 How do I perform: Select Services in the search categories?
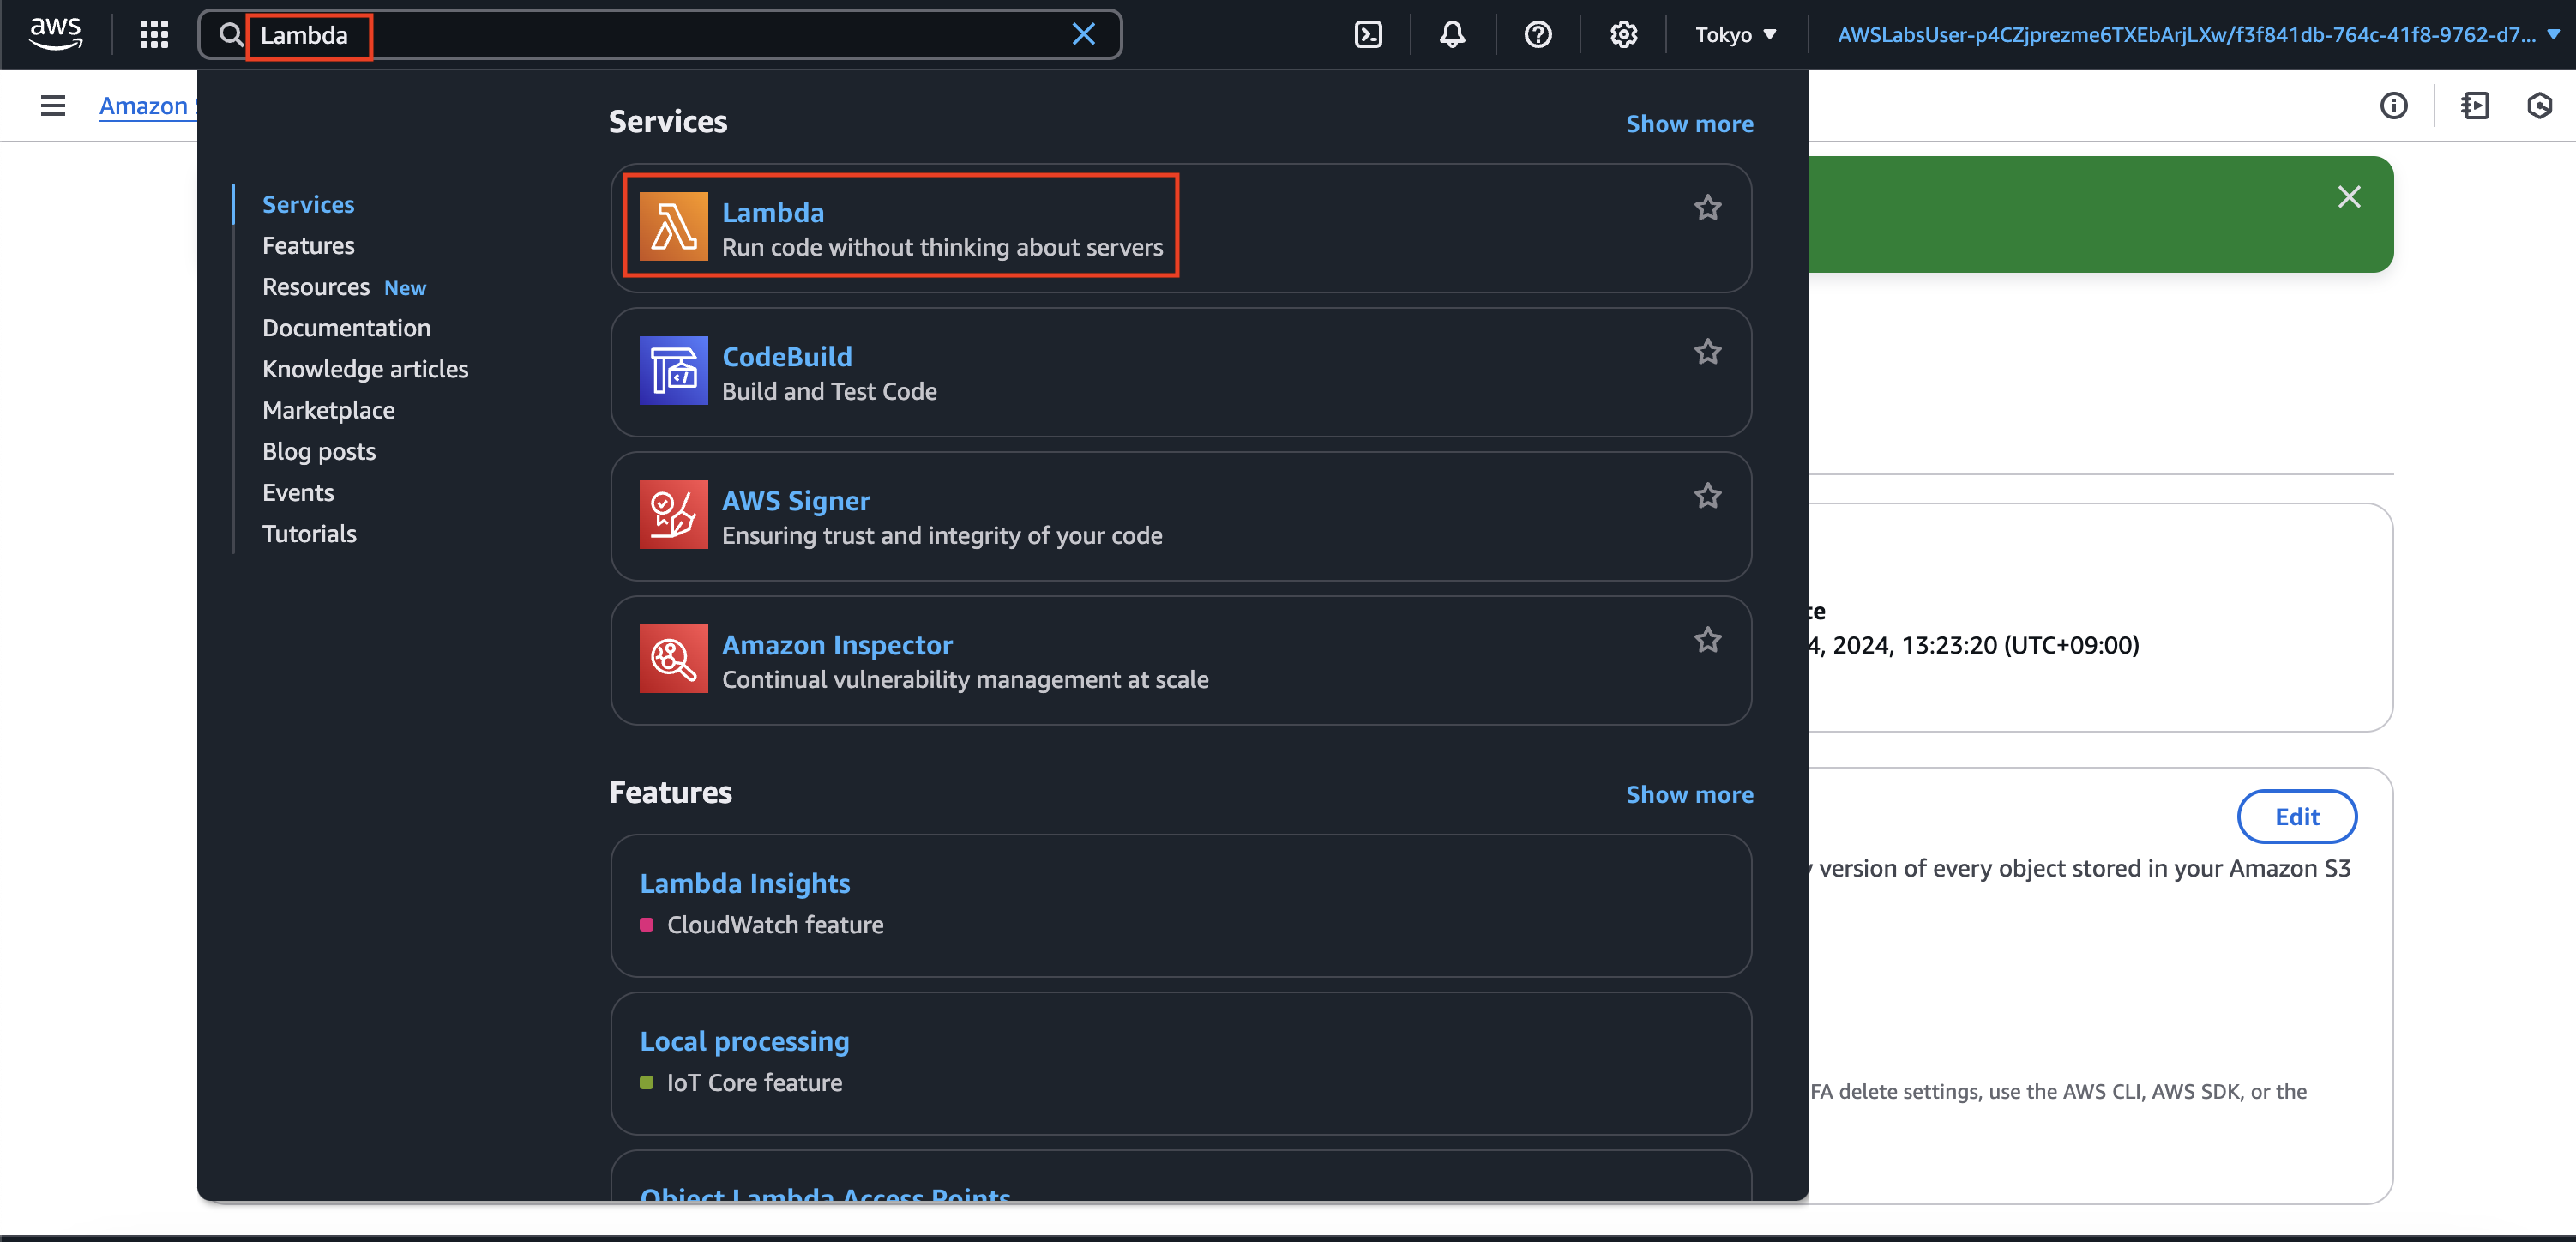click(308, 204)
